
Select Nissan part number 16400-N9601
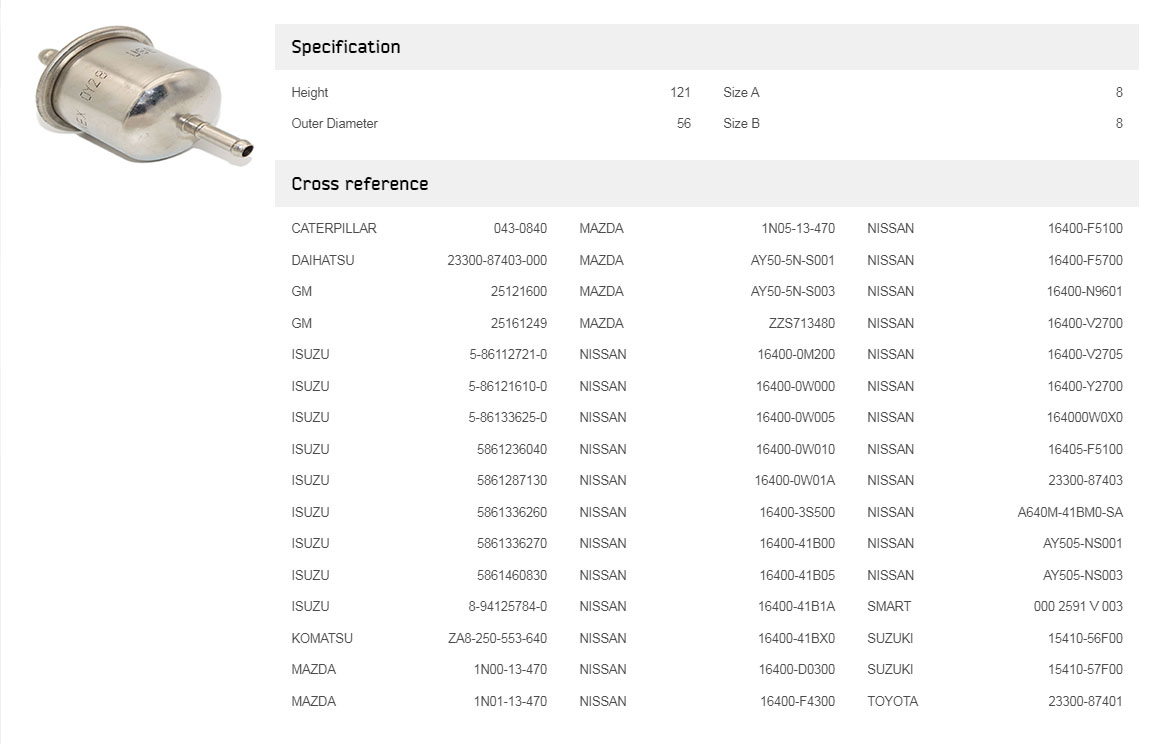[1085, 292]
